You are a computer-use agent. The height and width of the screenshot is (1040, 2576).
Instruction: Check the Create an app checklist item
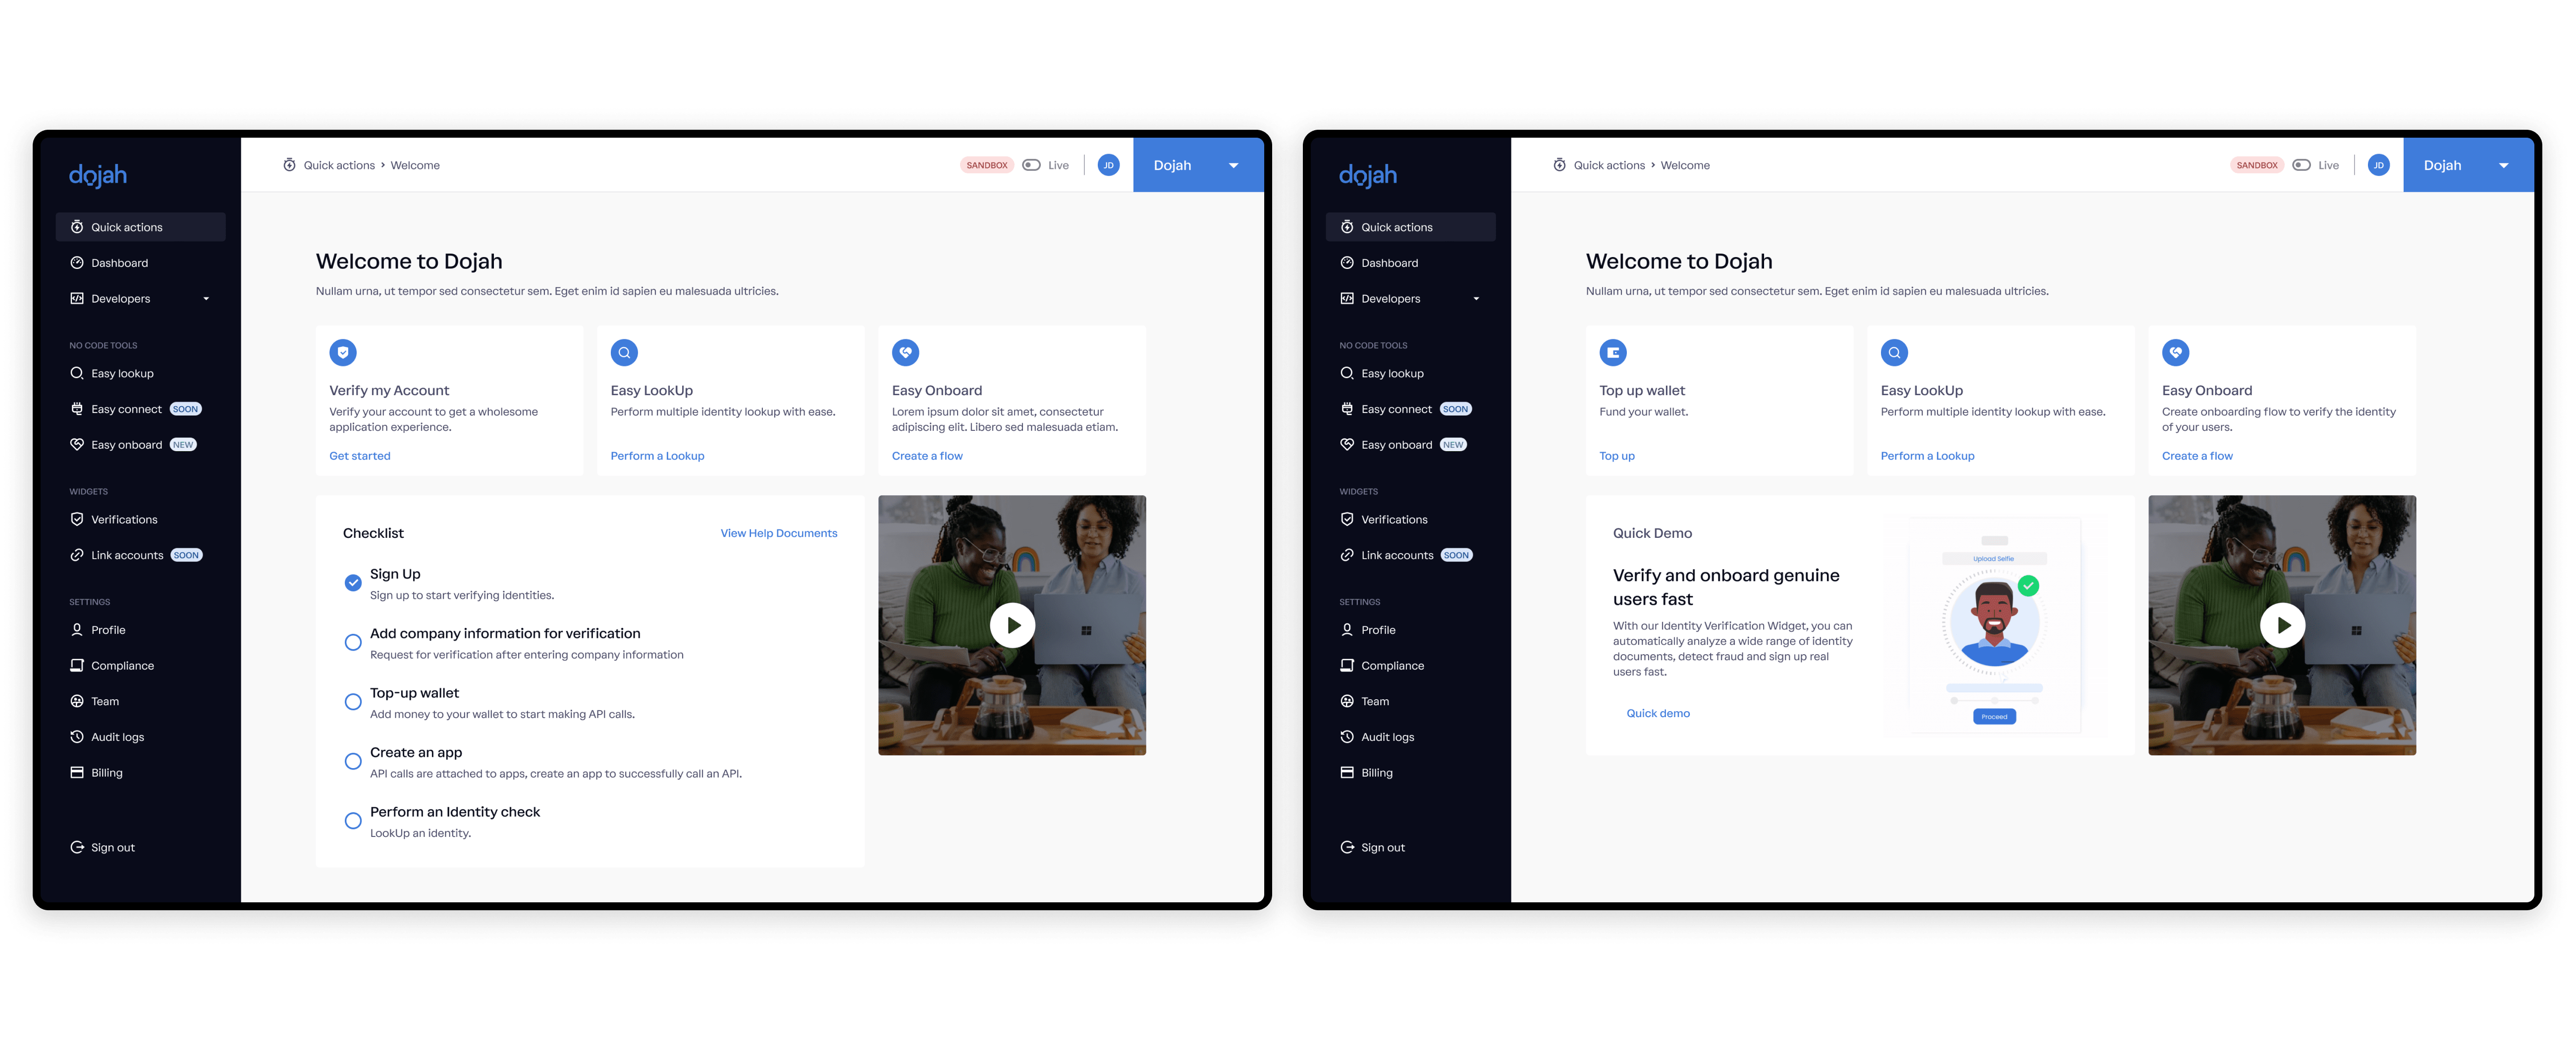(x=353, y=761)
